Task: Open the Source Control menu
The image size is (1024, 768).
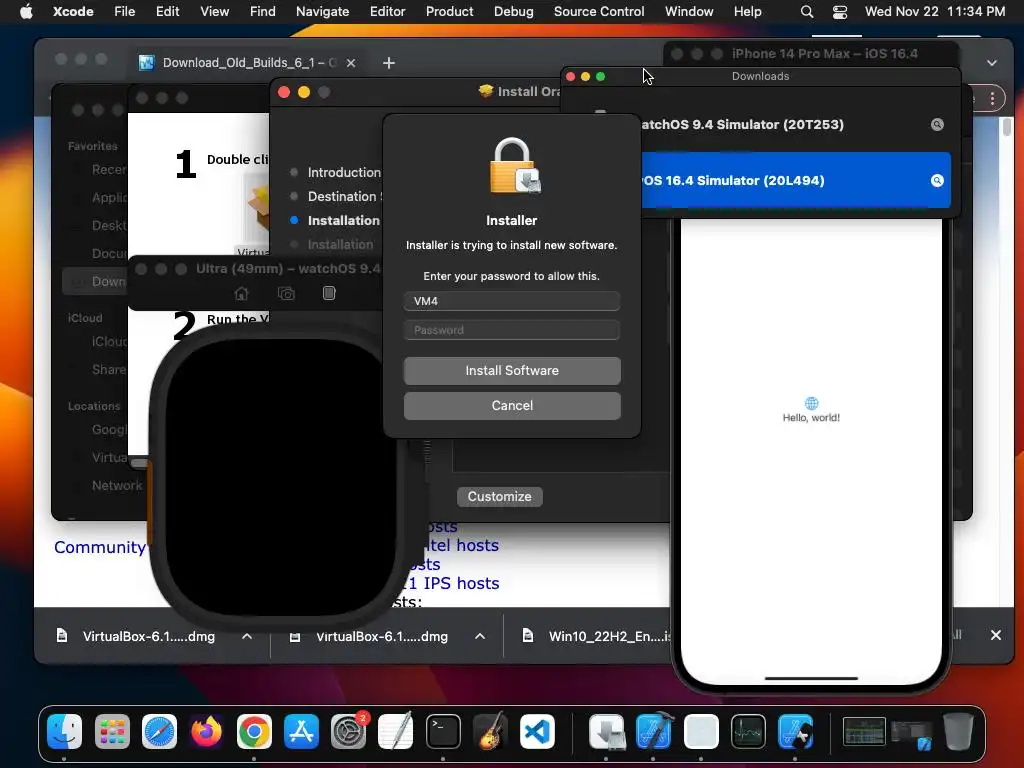Action: pos(599,11)
